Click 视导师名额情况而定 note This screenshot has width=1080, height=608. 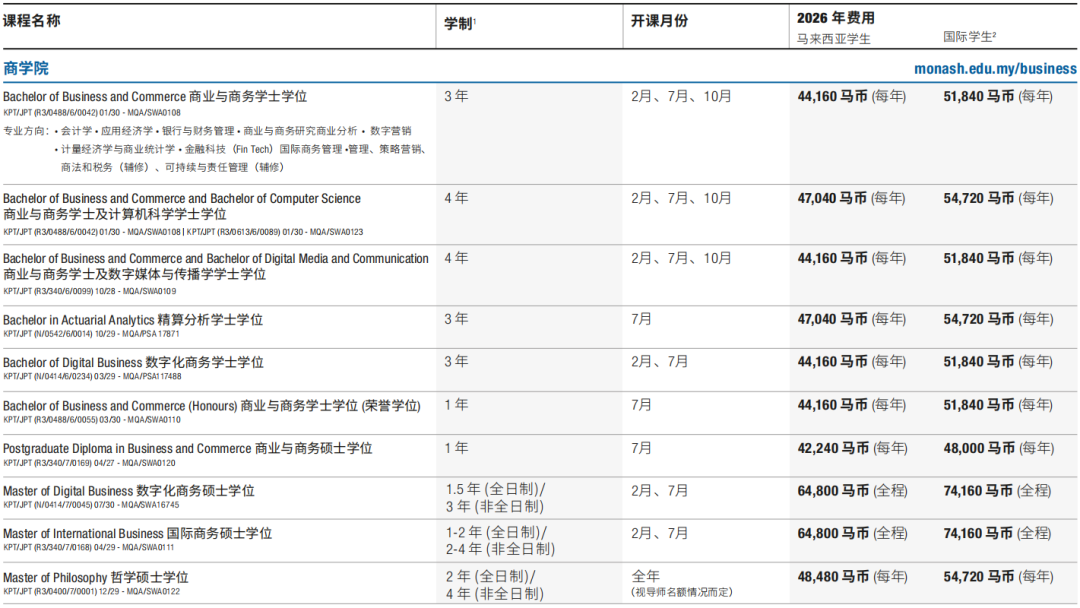pyautogui.click(x=682, y=592)
